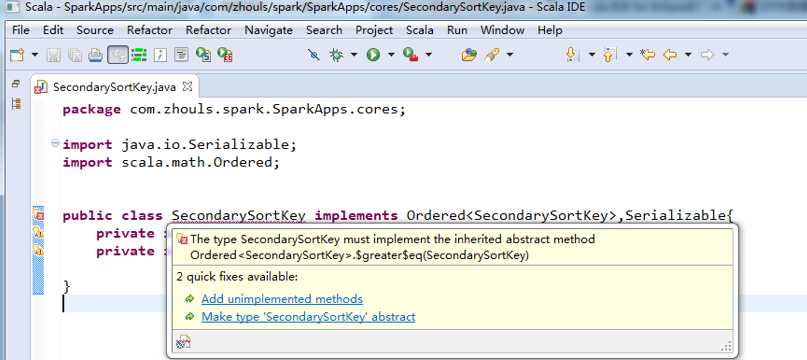Click the restore view icon in left sidebar
The image size is (807, 360).
pos(16,83)
